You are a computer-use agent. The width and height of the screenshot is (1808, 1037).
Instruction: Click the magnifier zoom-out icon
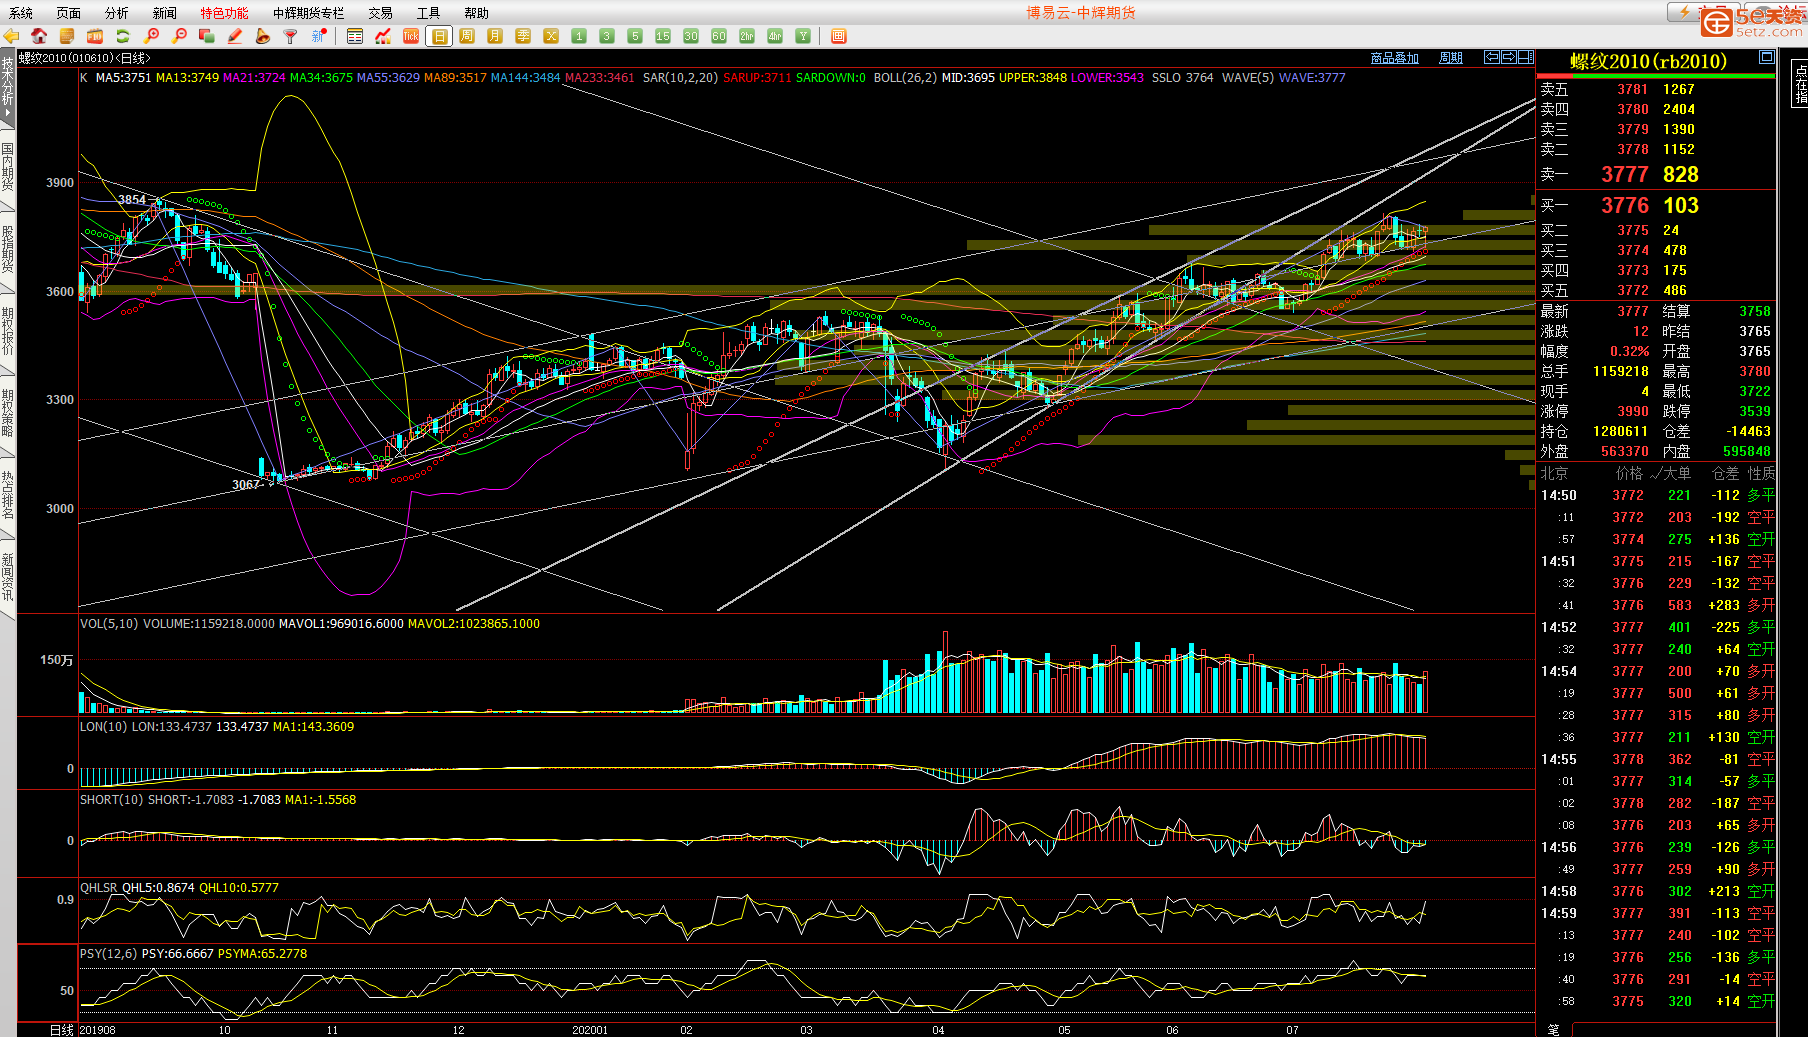179,36
